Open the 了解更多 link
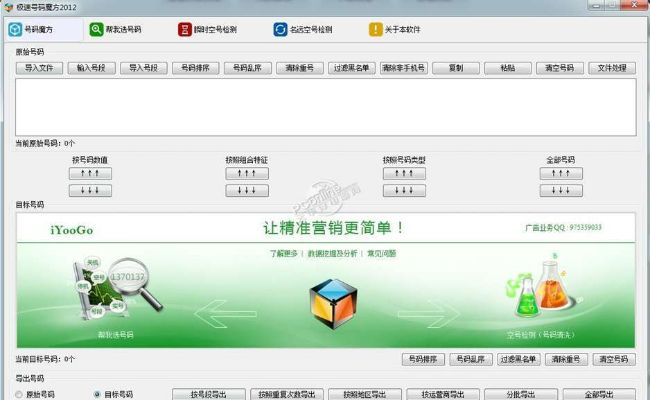The height and width of the screenshot is (400, 650). point(284,253)
